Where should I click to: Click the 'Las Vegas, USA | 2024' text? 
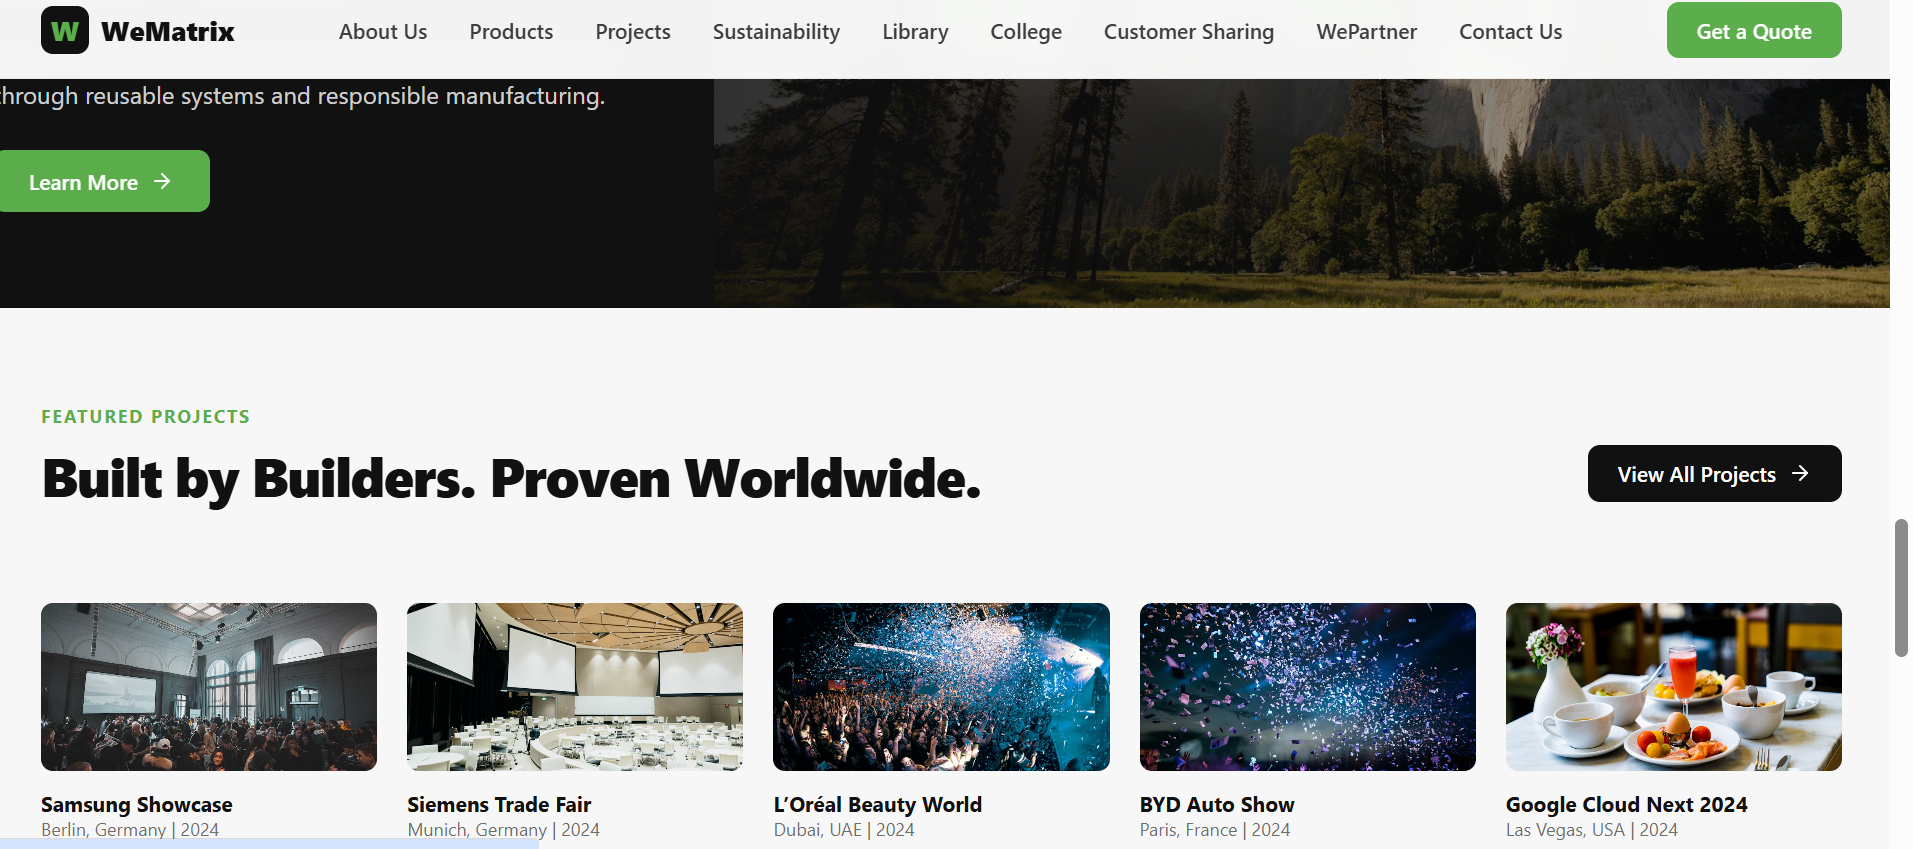click(1592, 830)
